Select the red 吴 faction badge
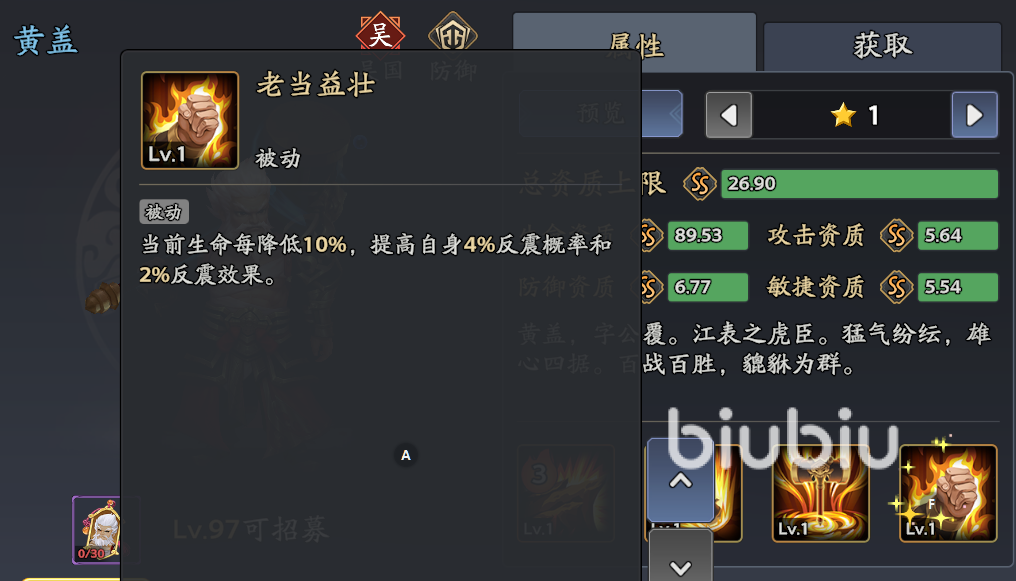This screenshot has width=1016, height=581. [380, 34]
